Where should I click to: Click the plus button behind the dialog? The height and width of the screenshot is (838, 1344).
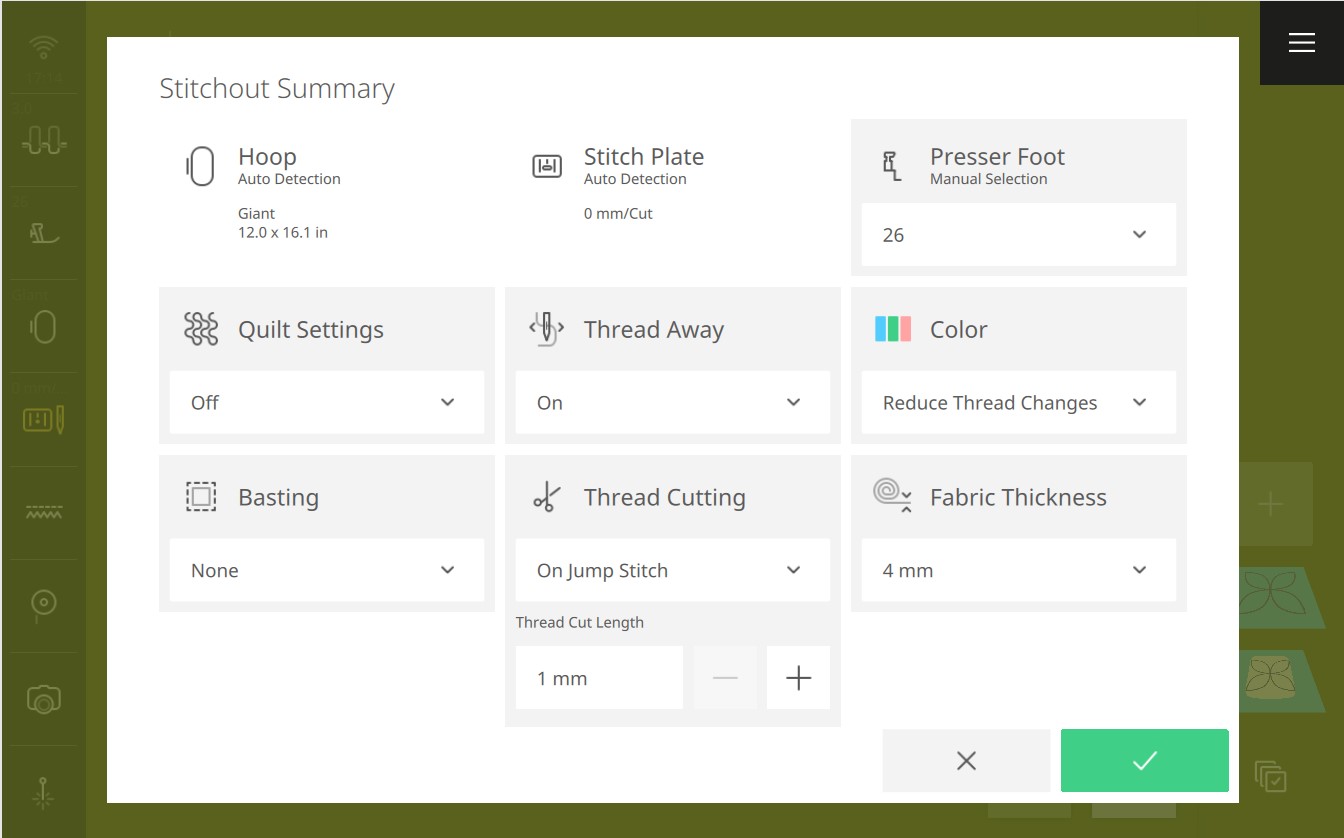pyautogui.click(x=1271, y=504)
